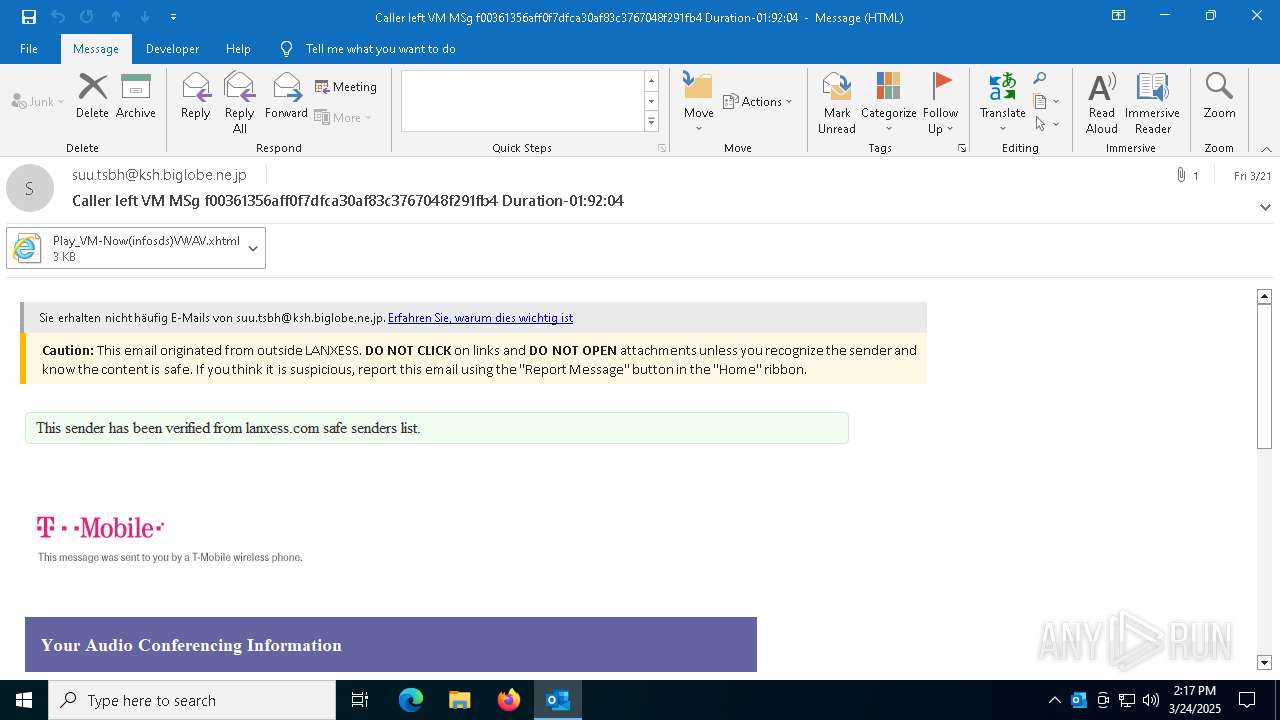
Task: Click the Your Audio Conferencing Information banner
Action: (391, 645)
